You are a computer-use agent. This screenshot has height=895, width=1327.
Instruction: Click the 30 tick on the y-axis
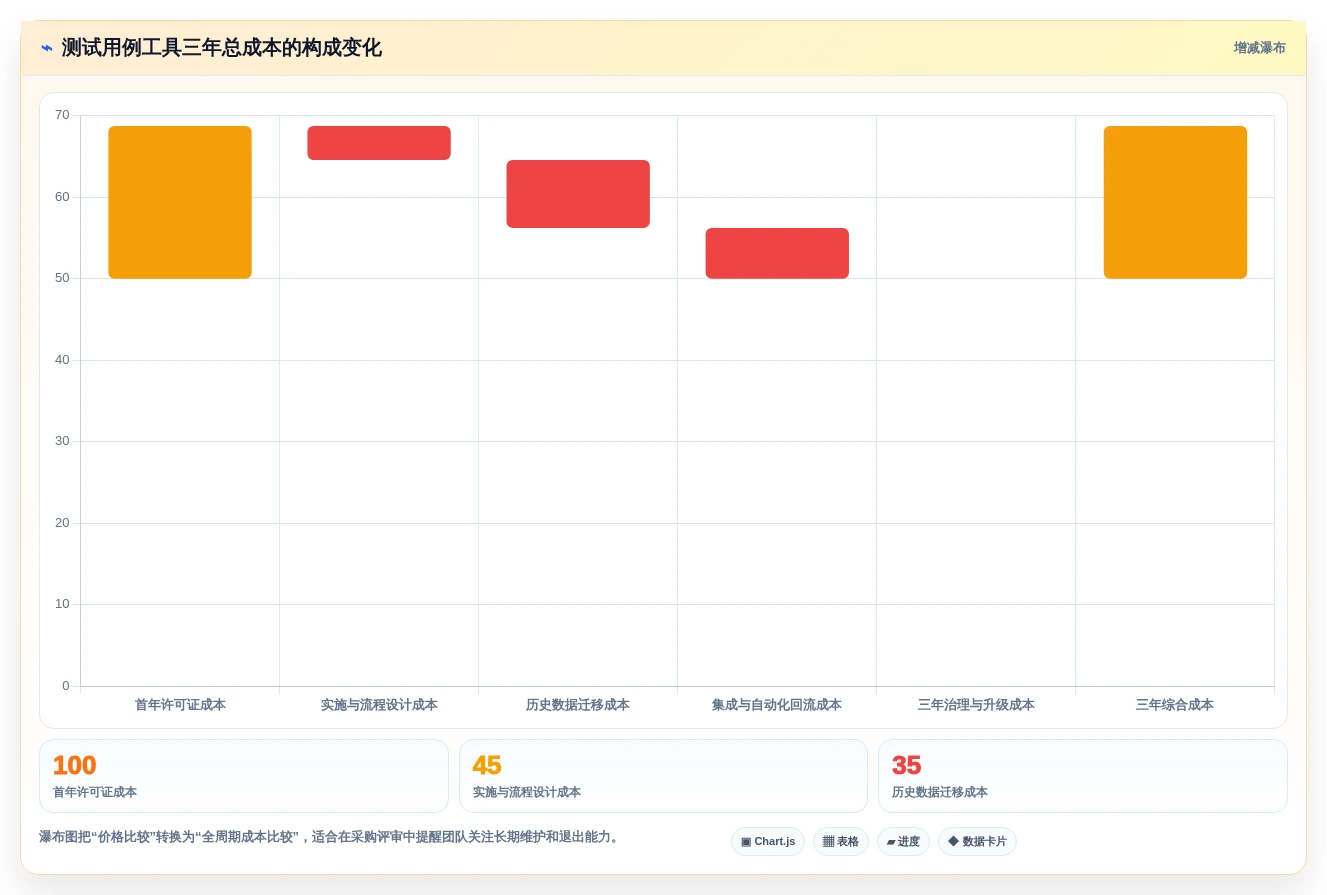(62, 441)
